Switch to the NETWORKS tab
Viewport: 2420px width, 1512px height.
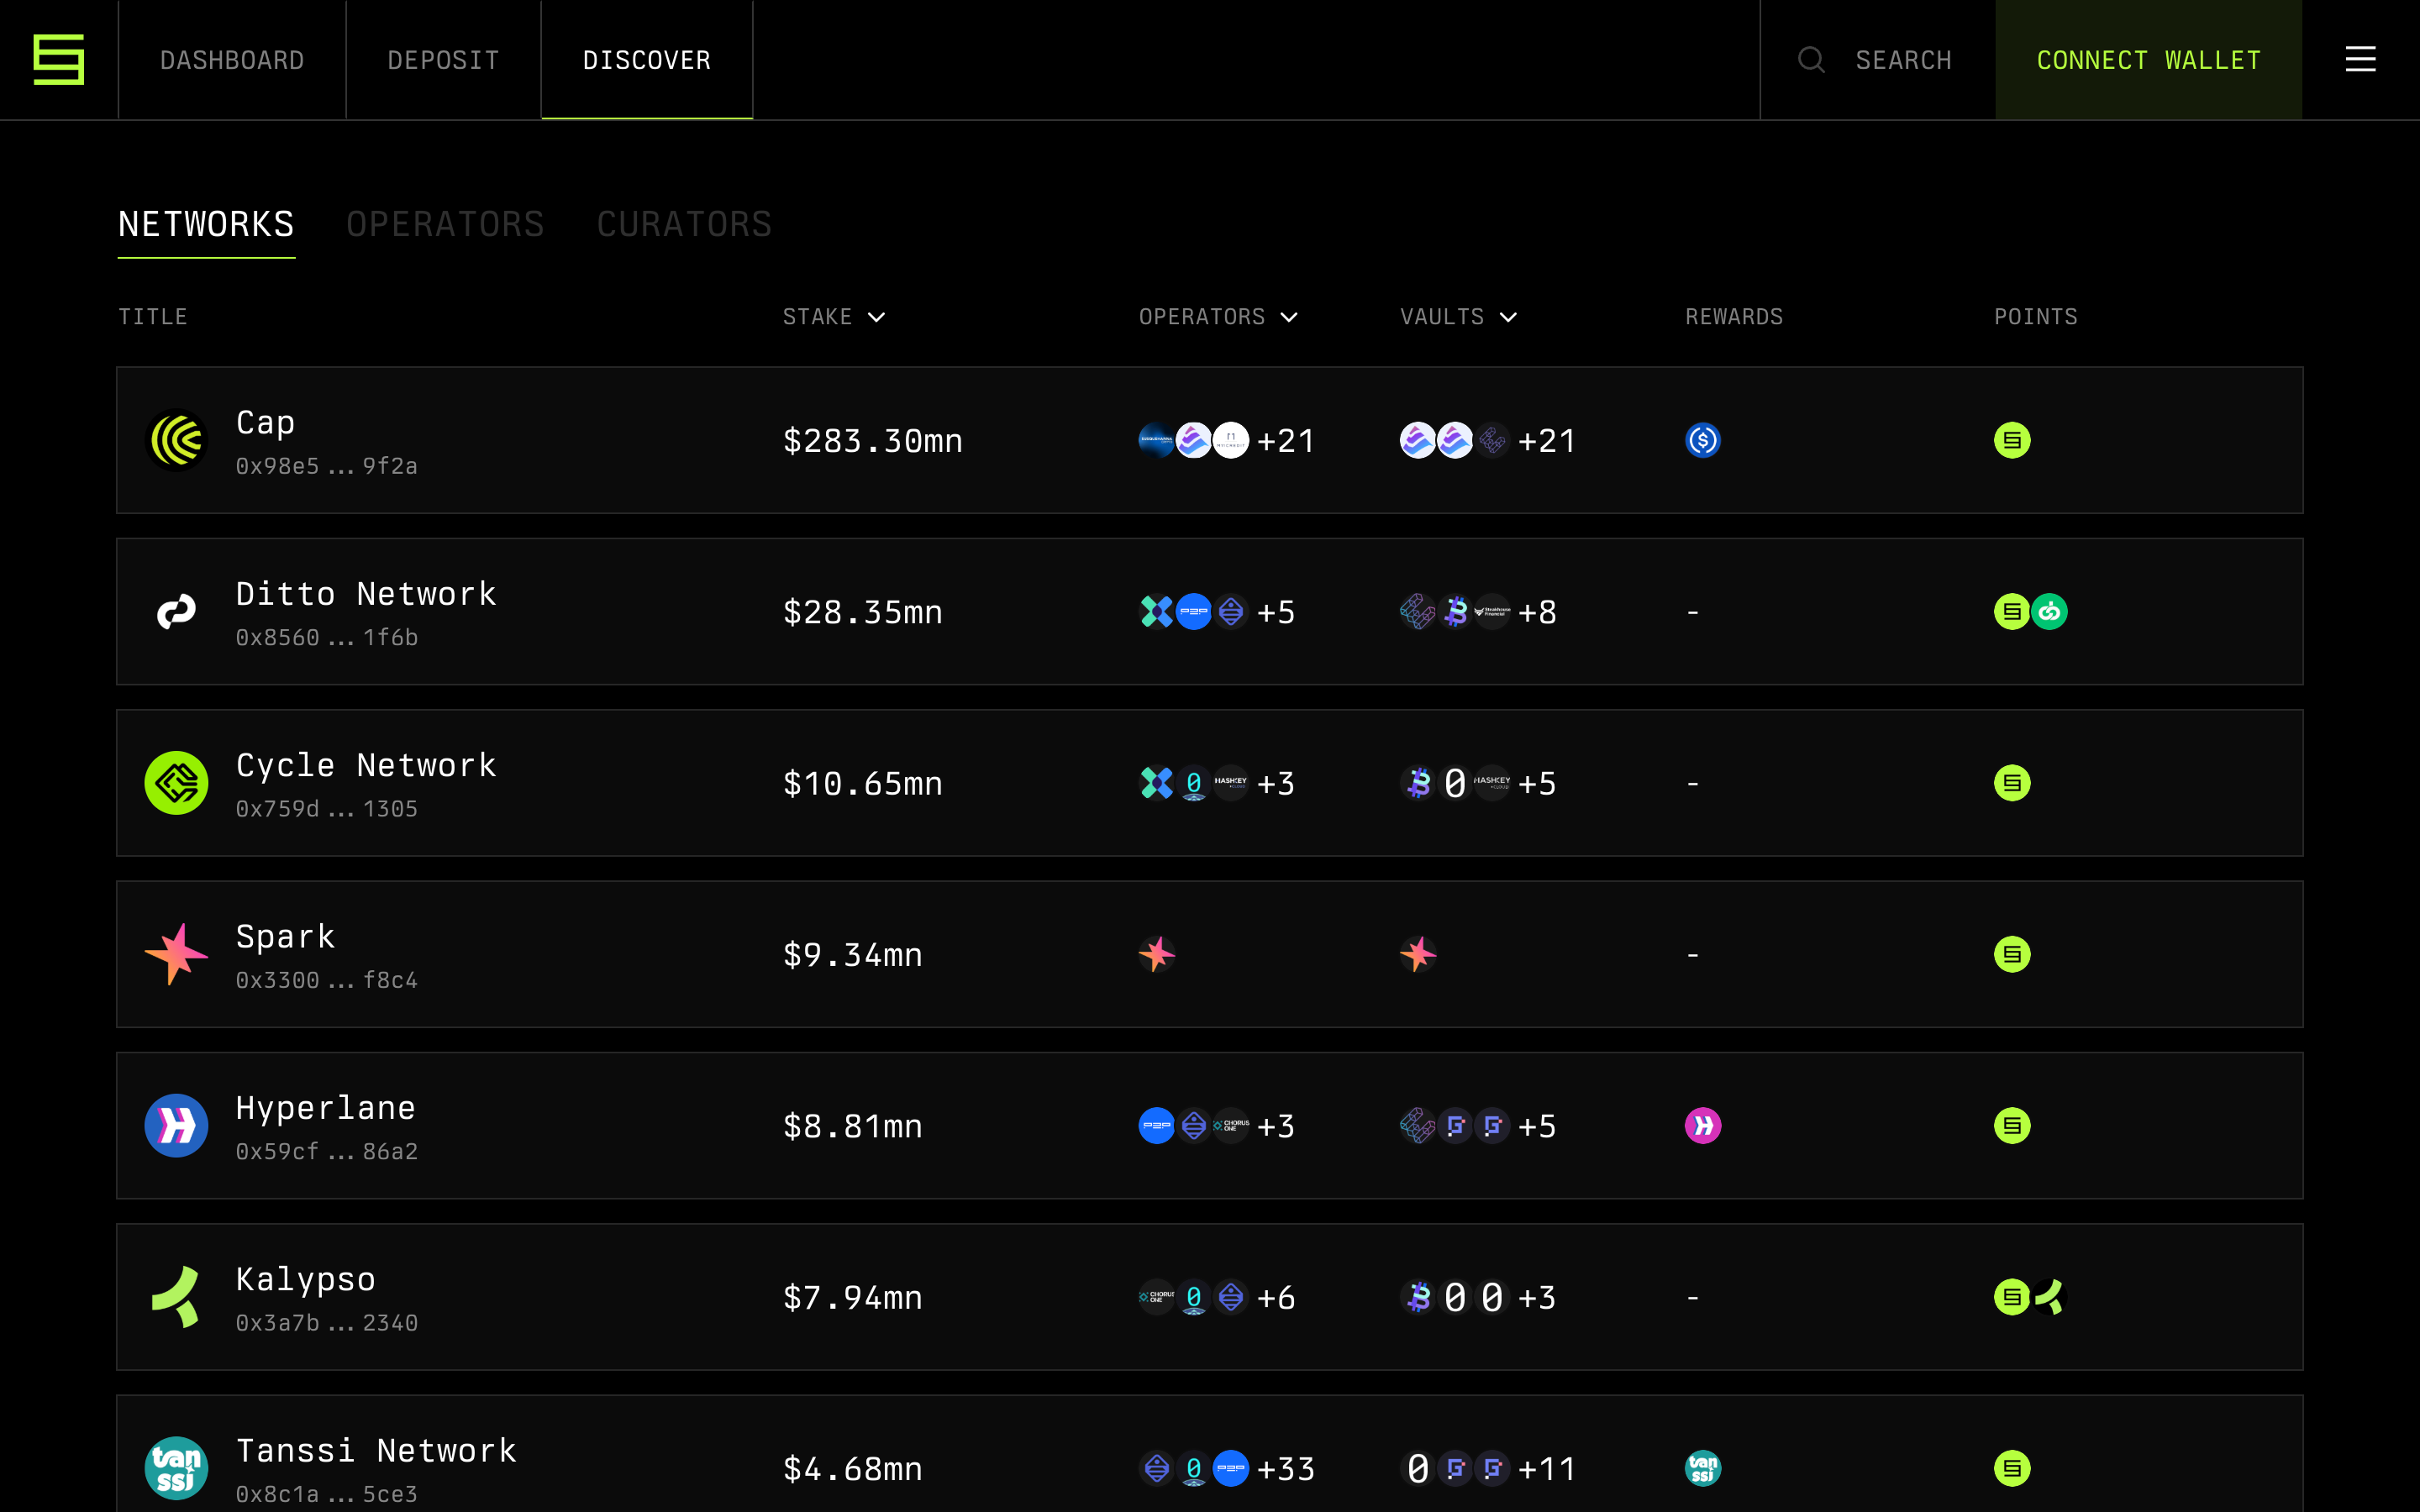(x=206, y=224)
